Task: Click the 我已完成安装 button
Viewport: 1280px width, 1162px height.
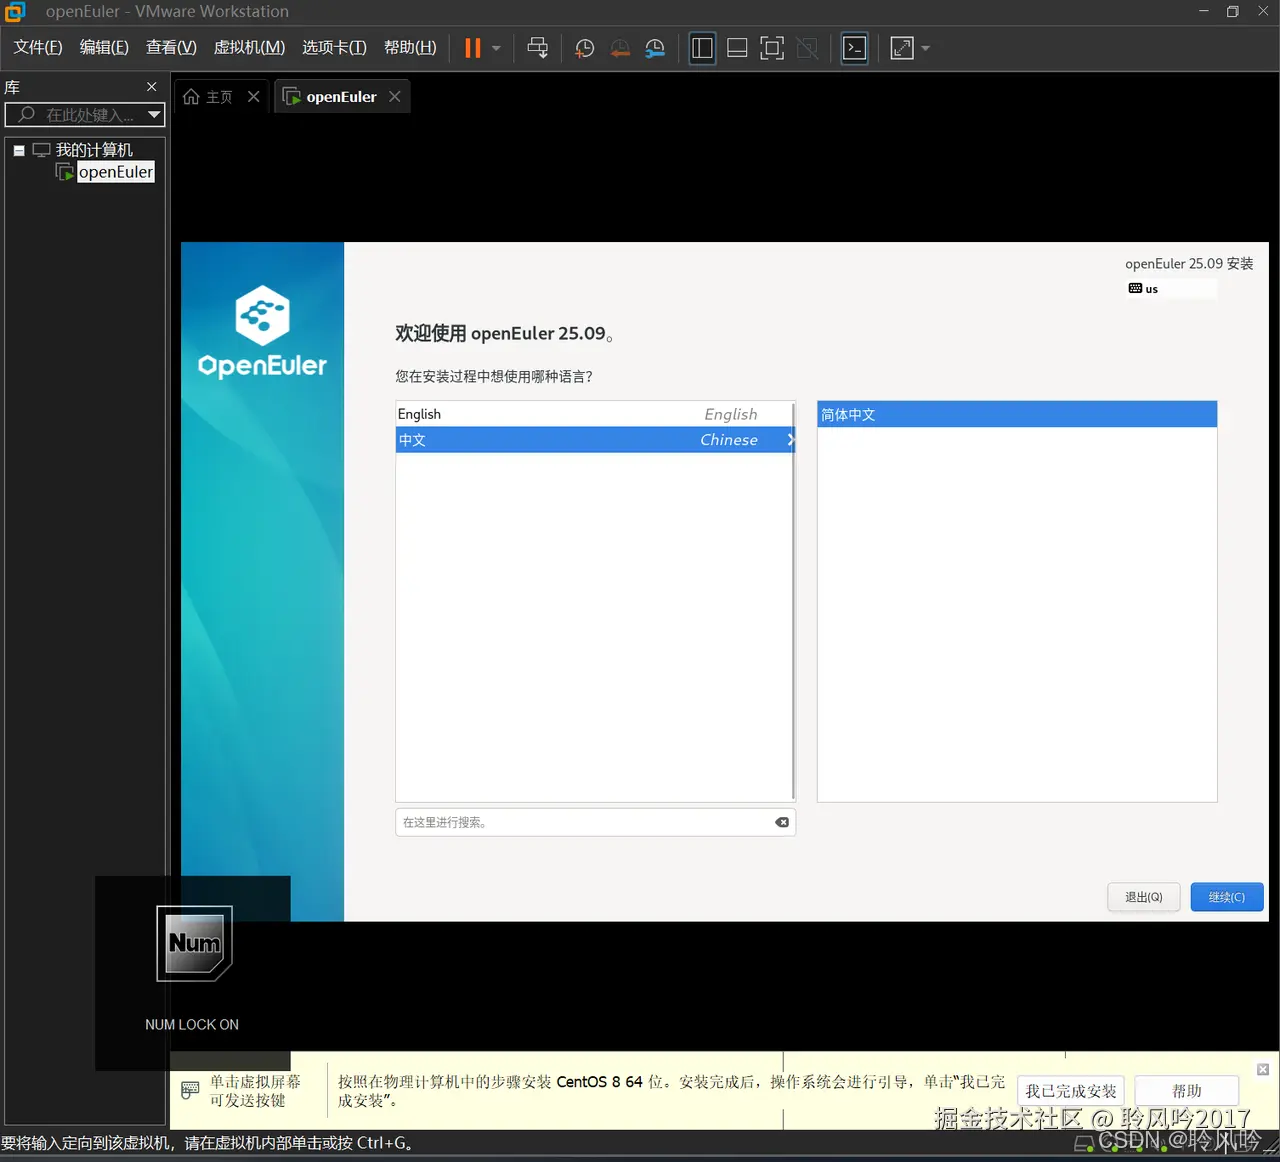Action: (1071, 1091)
